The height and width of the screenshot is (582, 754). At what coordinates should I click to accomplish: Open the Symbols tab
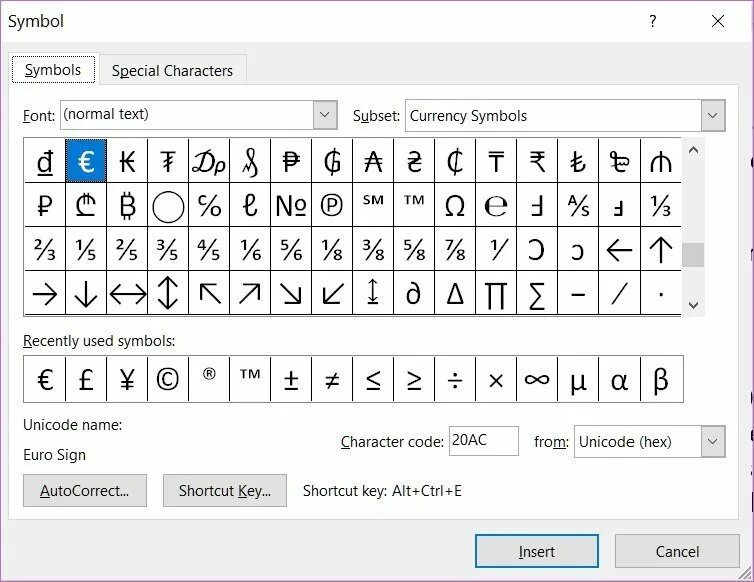pyautogui.click(x=53, y=70)
